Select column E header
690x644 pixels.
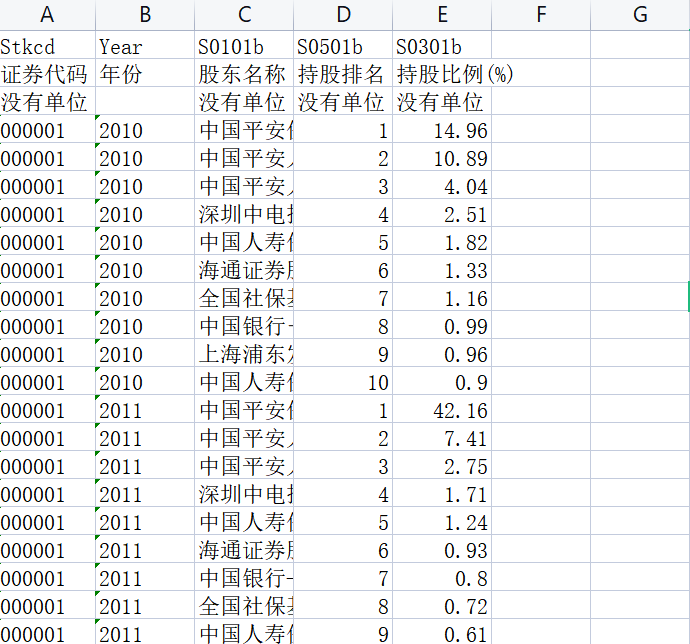[x=442, y=15]
